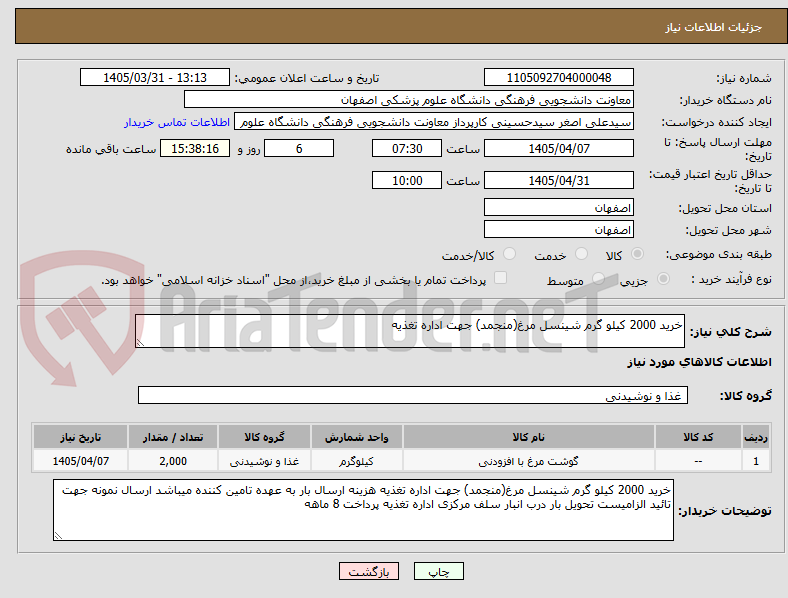The image size is (788, 598).
Task: Click the استان محل تحویل field
Action: tap(558, 208)
